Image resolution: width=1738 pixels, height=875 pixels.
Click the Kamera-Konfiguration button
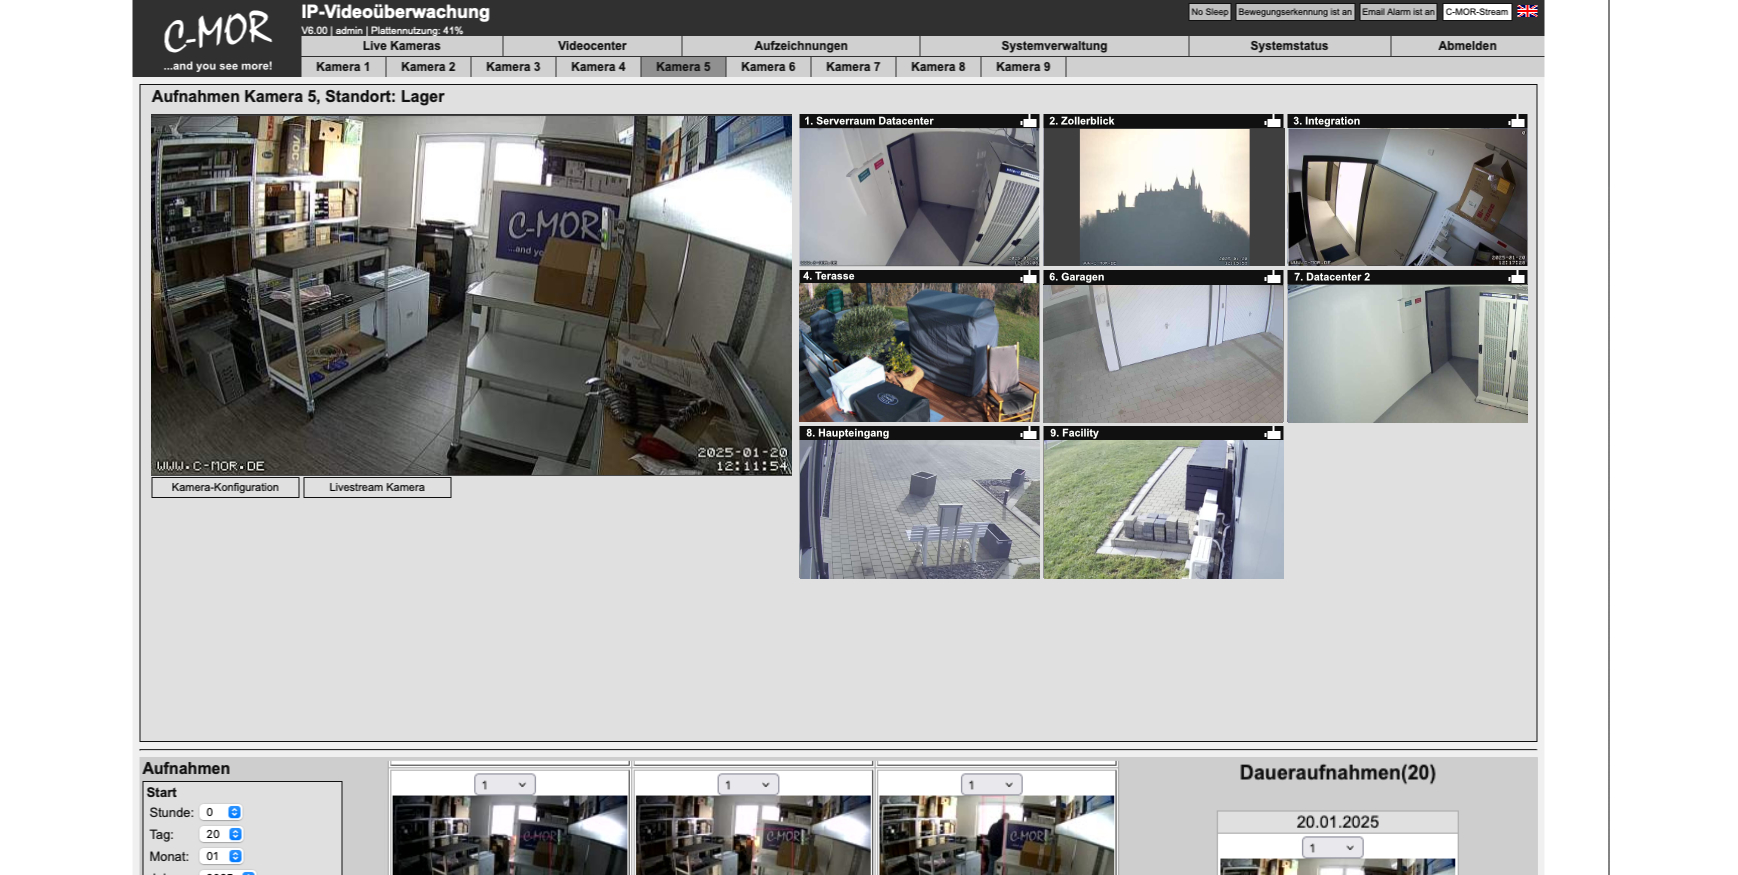pyautogui.click(x=225, y=487)
